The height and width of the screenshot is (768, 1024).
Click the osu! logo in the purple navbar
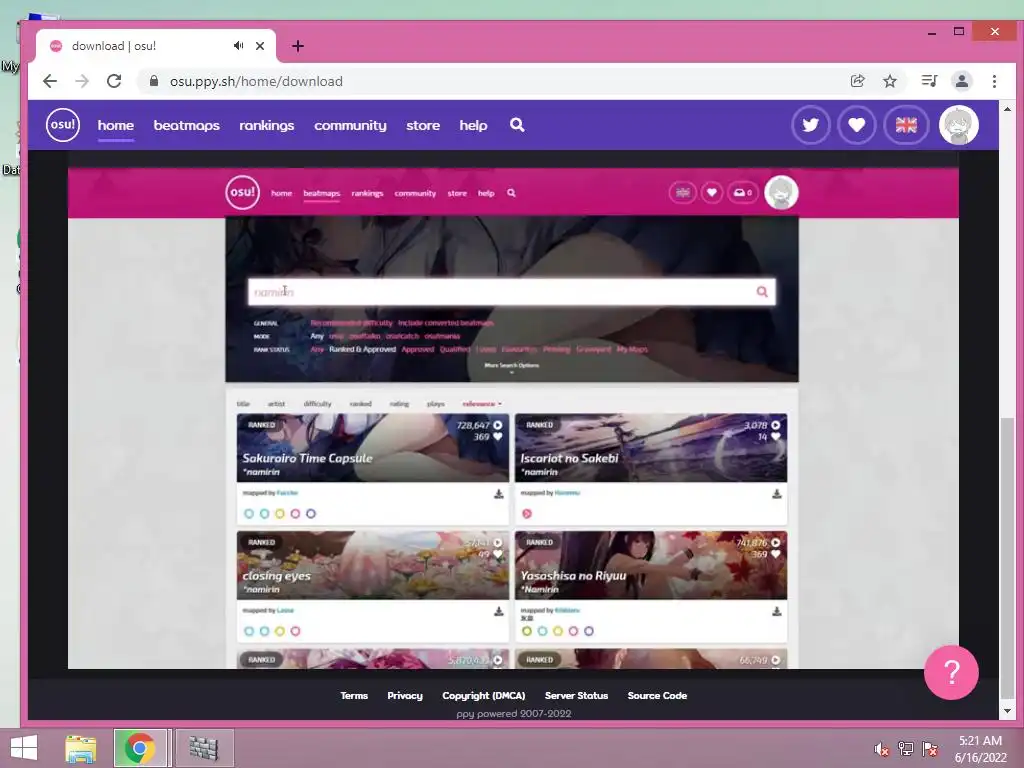pyautogui.click(x=63, y=125)
